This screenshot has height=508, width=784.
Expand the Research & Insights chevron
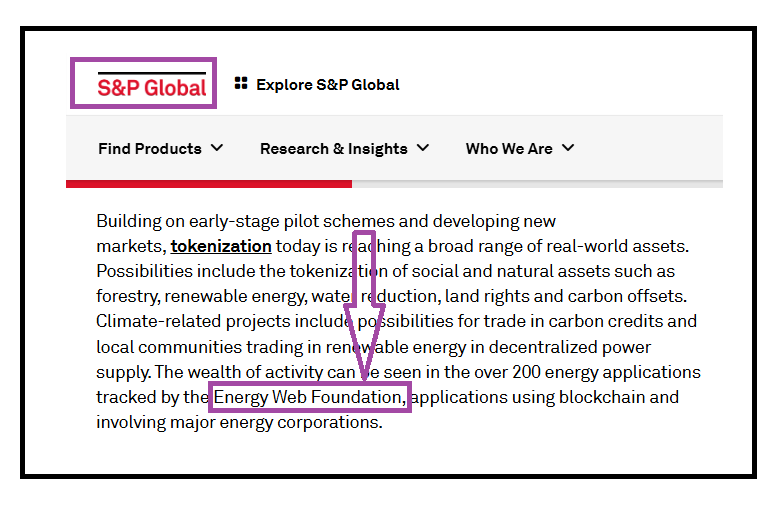423,148
